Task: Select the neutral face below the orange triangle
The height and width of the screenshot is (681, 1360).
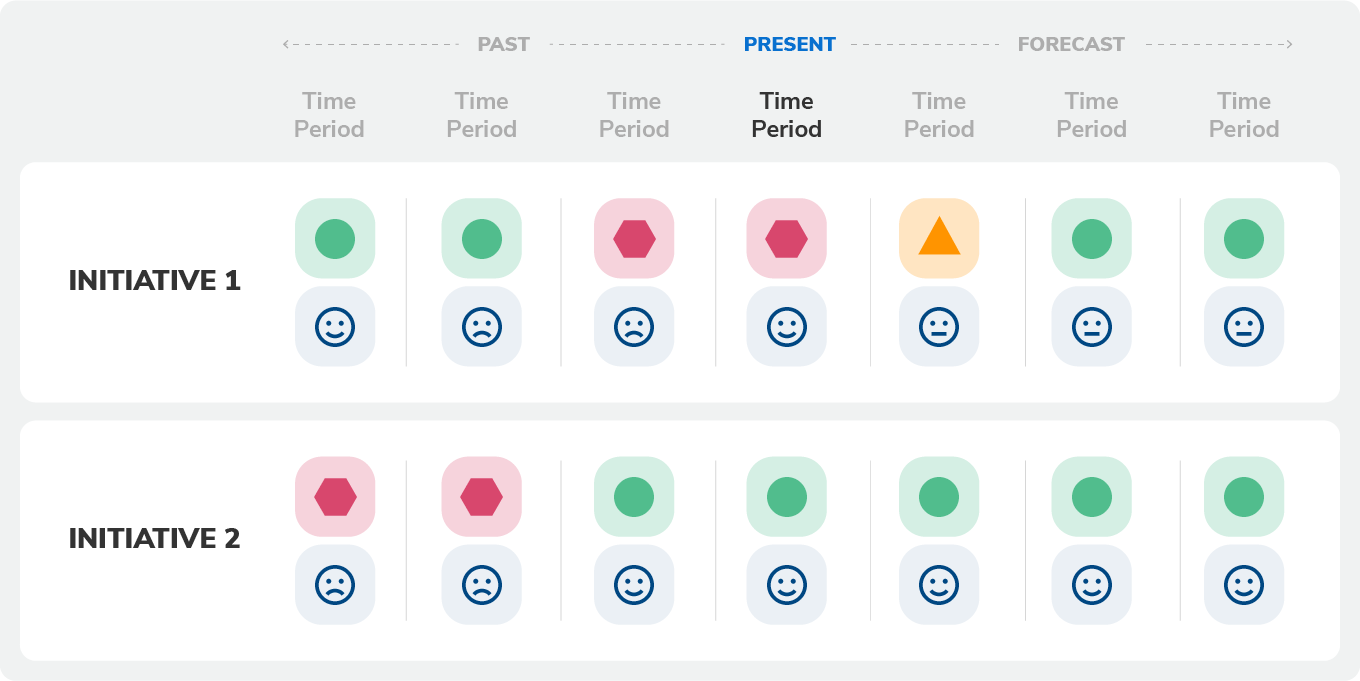Action: pyautogui.click(x=939, y=326)
